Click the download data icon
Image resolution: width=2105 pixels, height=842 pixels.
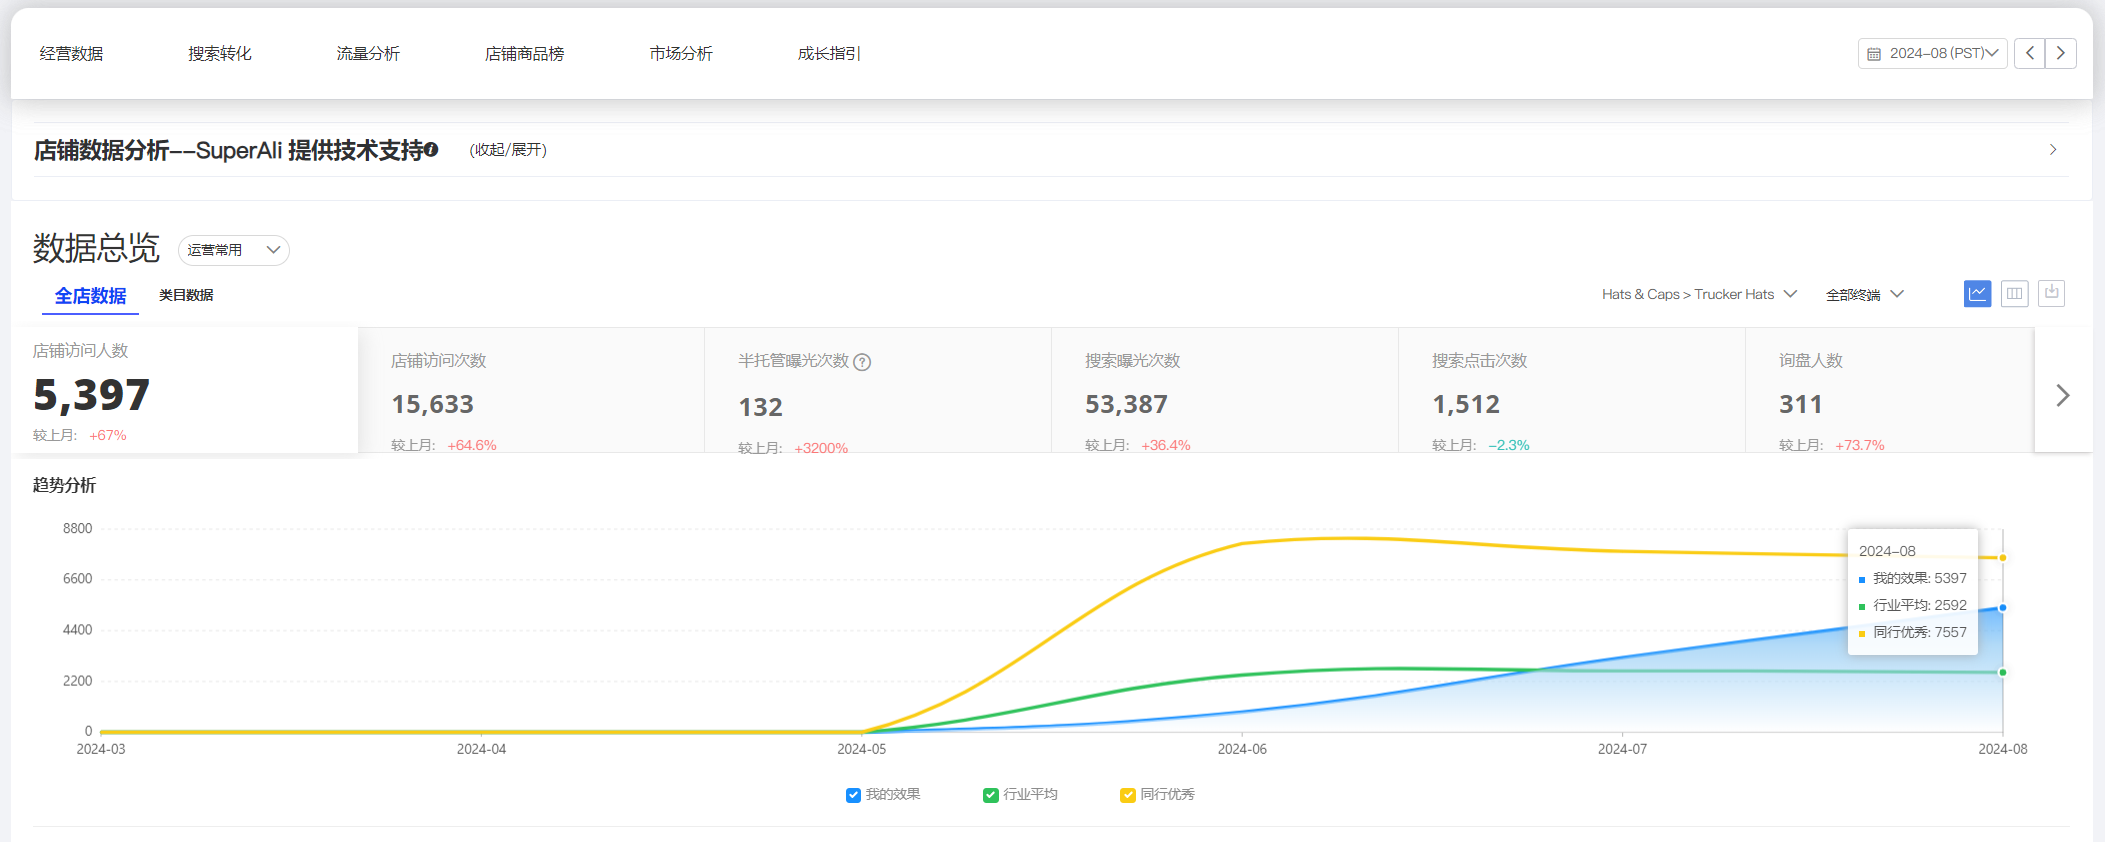[2051, 293]
